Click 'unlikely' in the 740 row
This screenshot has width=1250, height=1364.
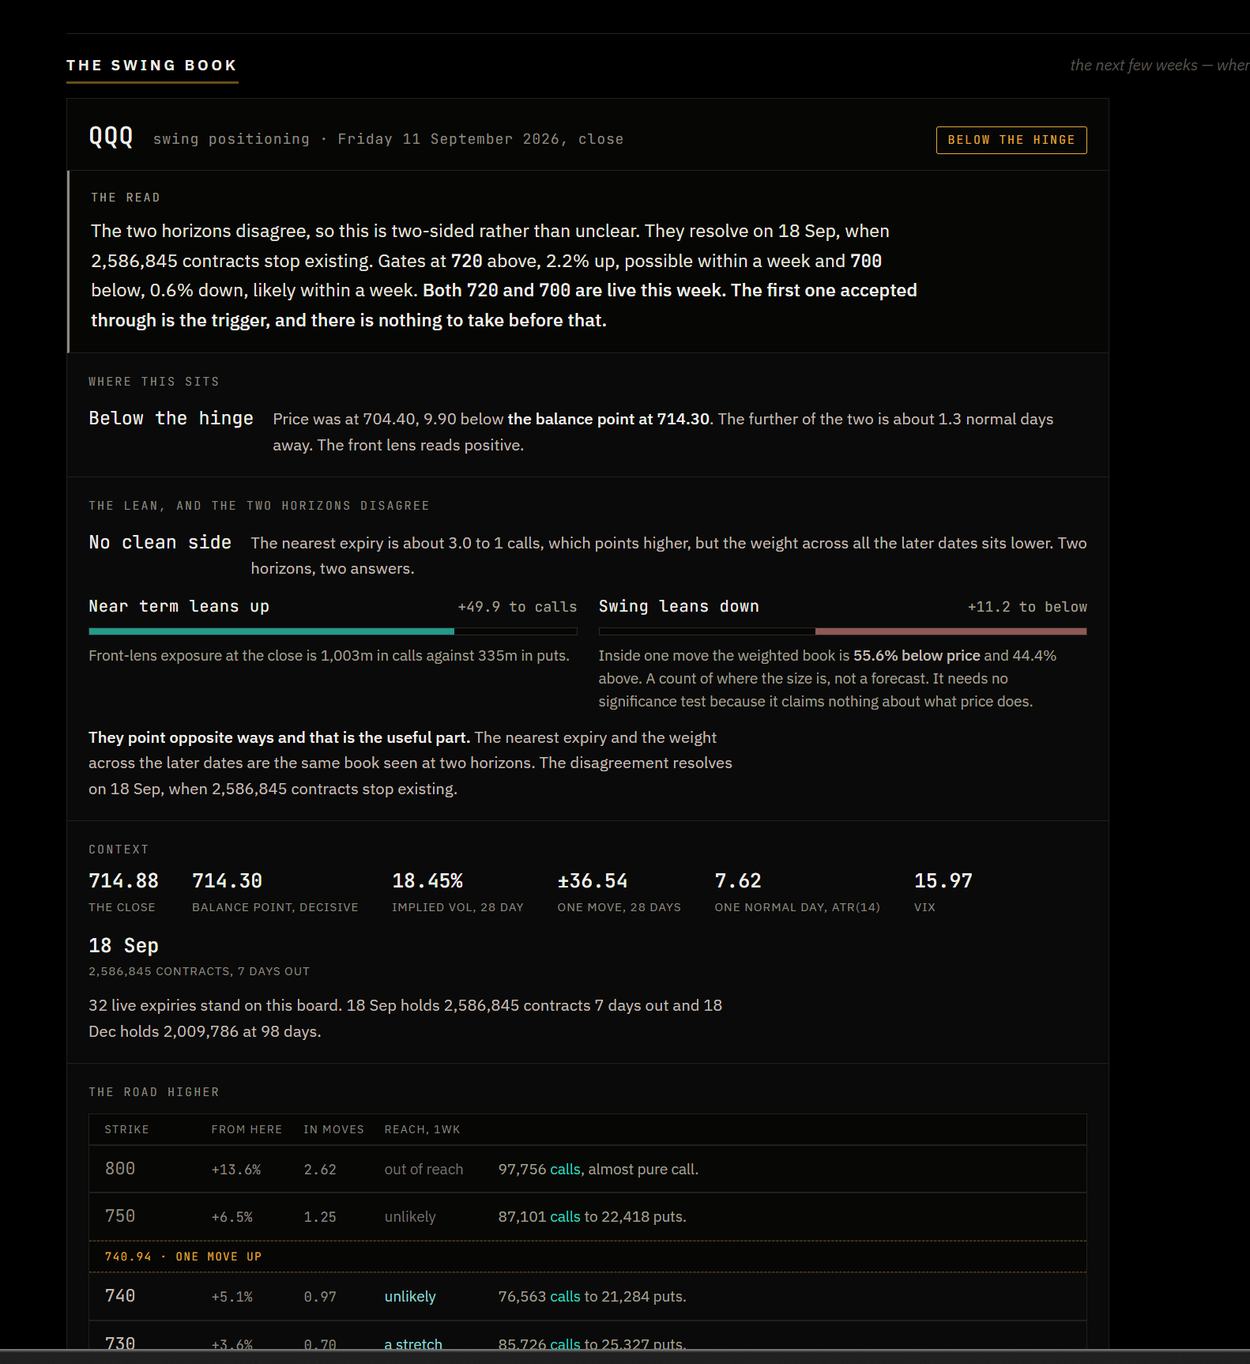point(410,1297)
